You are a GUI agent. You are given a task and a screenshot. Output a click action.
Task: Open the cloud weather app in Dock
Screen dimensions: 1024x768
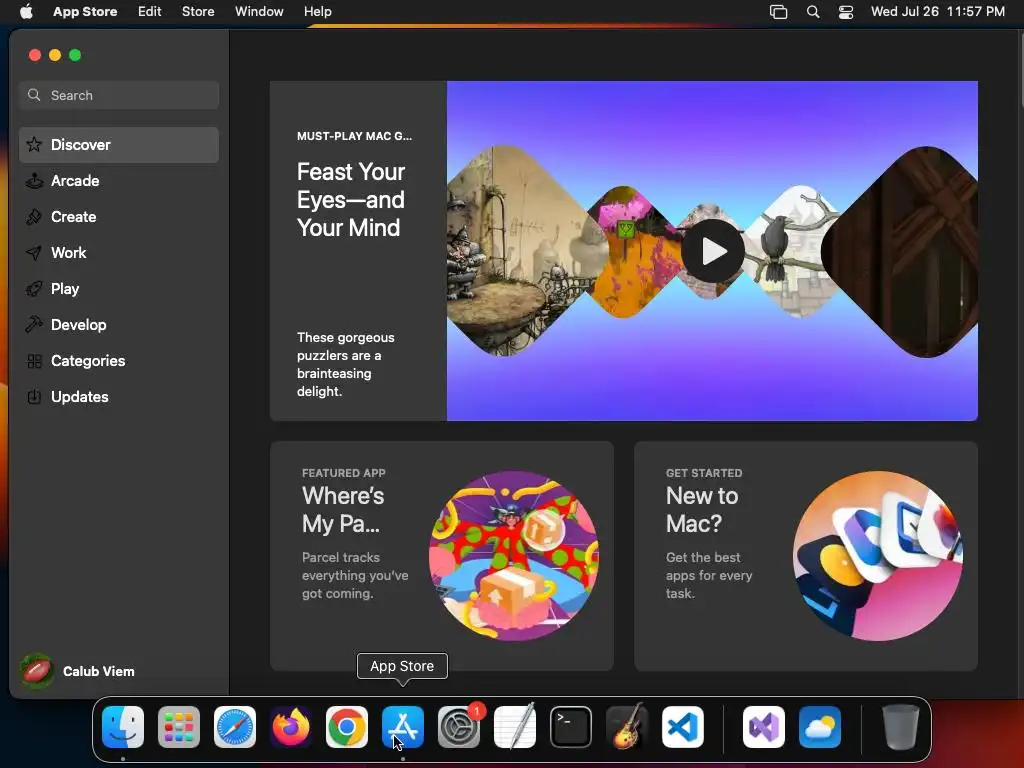click(x=820, y=727)
